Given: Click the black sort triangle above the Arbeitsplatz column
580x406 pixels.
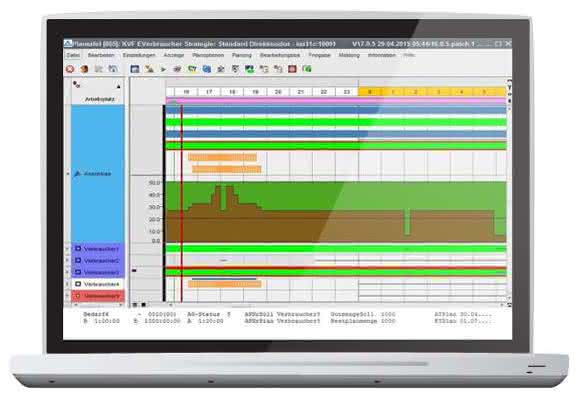Looking at the screenshot, I should tap(118, 86).
